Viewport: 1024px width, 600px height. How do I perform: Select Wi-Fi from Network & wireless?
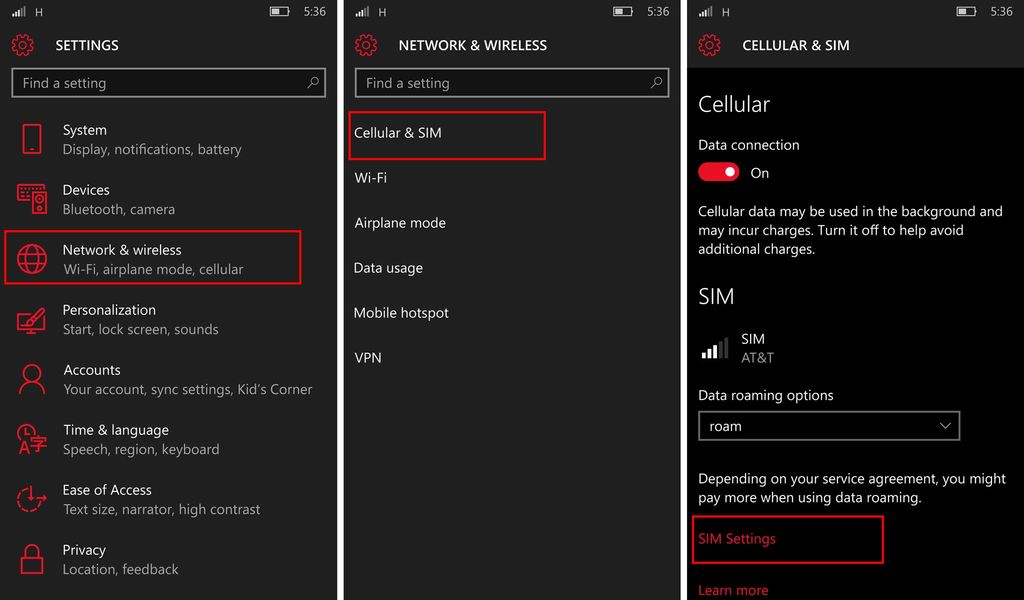pyautogui.click(x=369, y=178)
